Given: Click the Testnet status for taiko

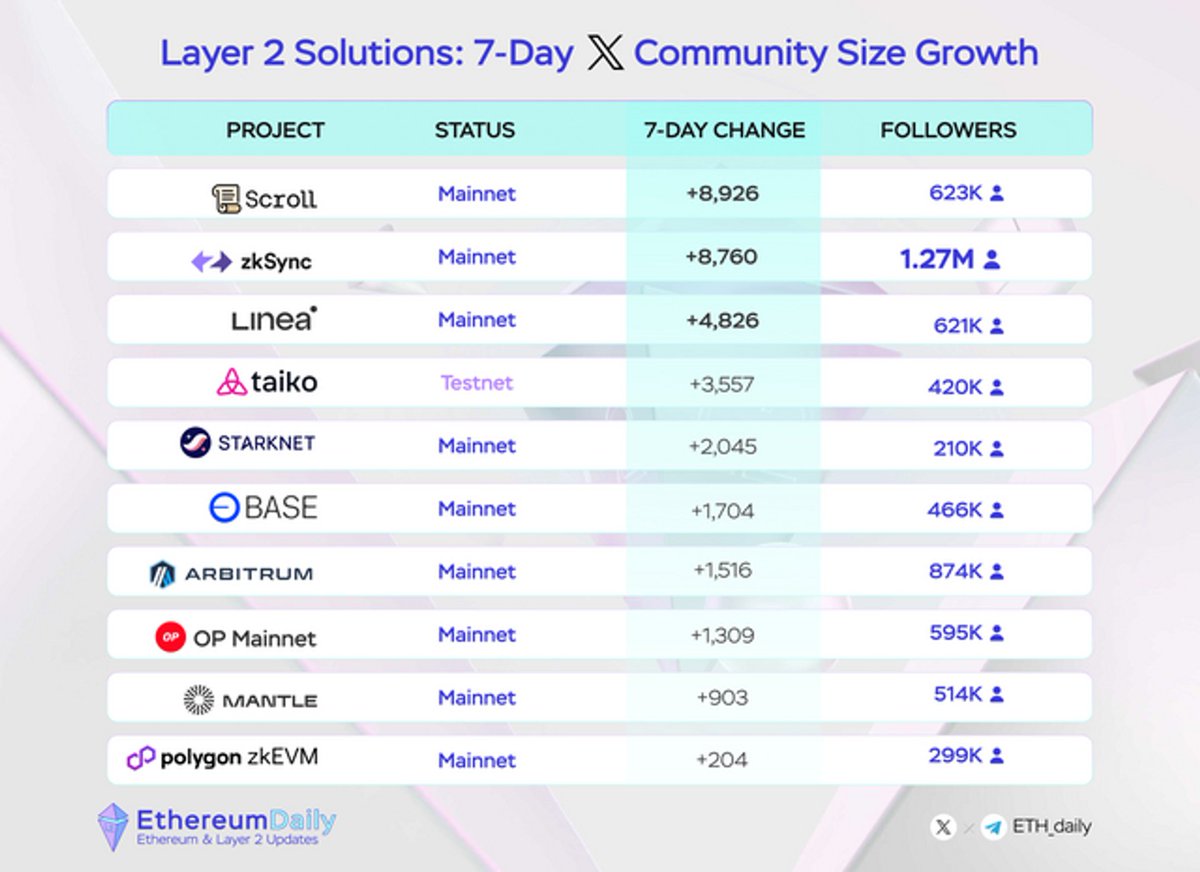Looking at the screenshot, I should click(x=477, y=382).
